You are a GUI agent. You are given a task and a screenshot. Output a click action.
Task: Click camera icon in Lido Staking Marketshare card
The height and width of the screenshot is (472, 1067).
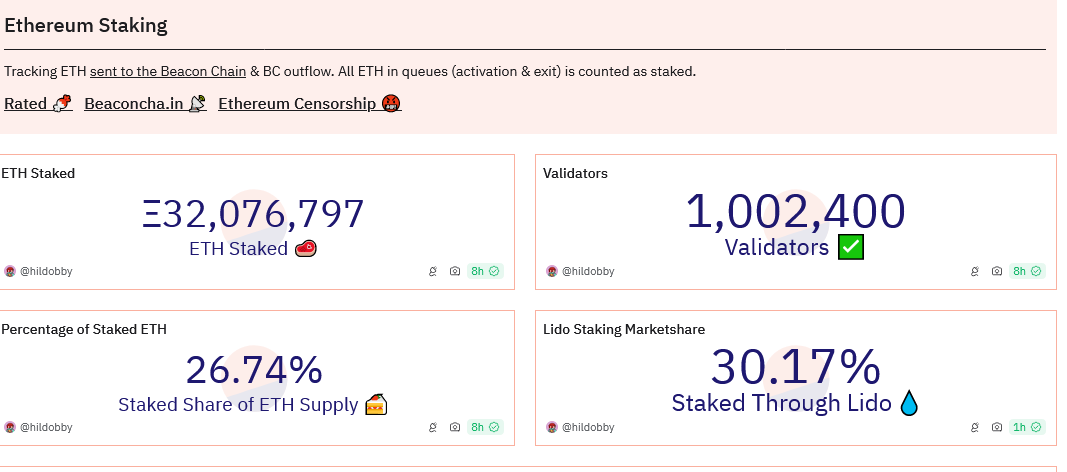point(996,427)
